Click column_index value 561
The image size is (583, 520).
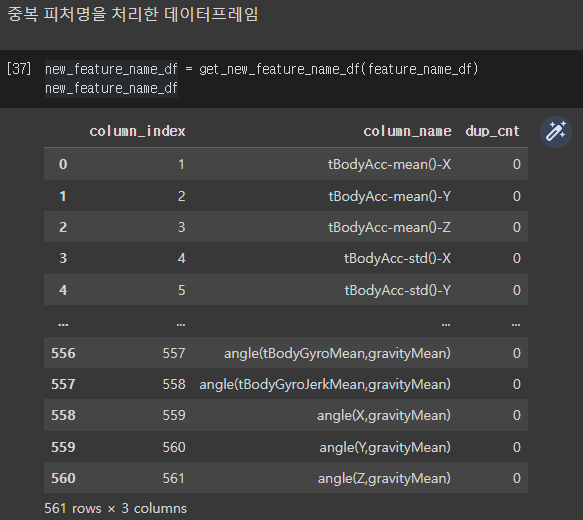point(174,478)
